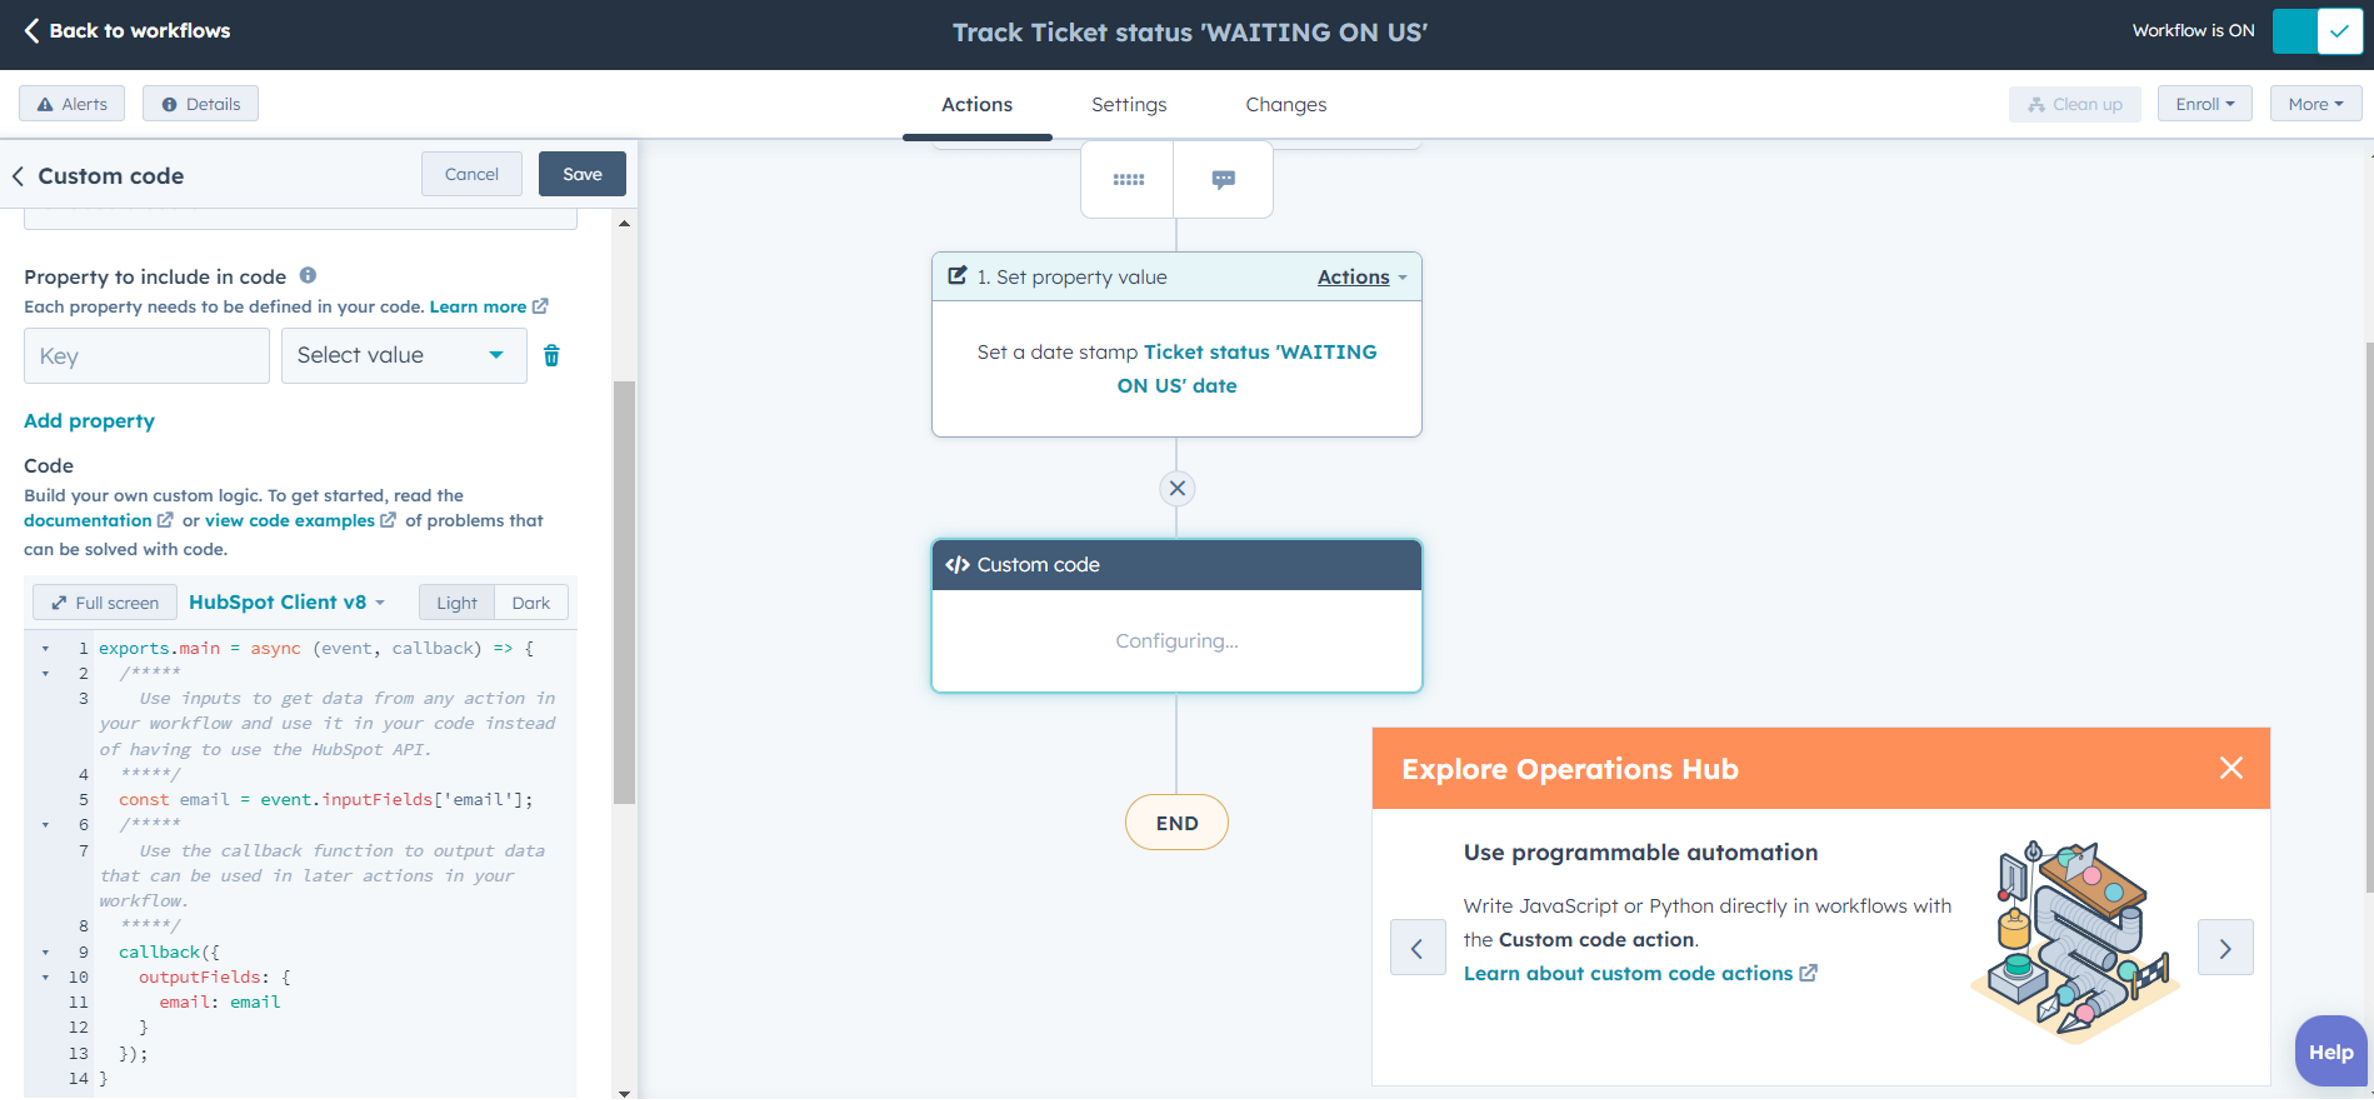The width and height of the screenshot is (2374, 1100).
Task: Go to previous Operations Hub slide
Action: pyautogui.click(x=1417, y=948)
